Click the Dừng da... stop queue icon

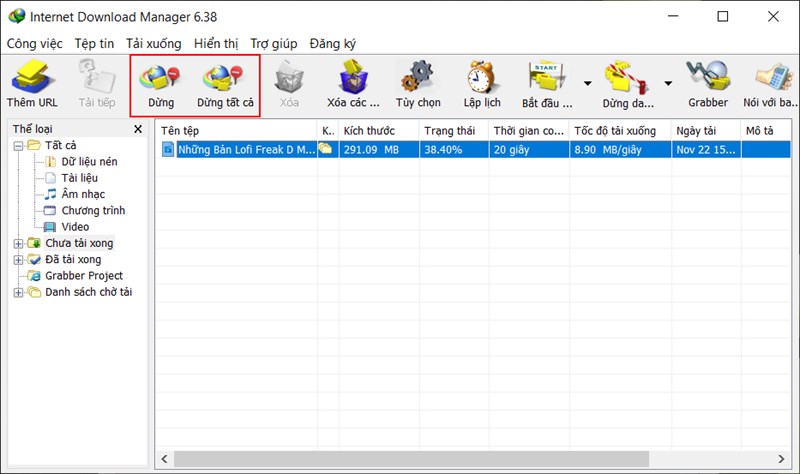tap(627, 78)
